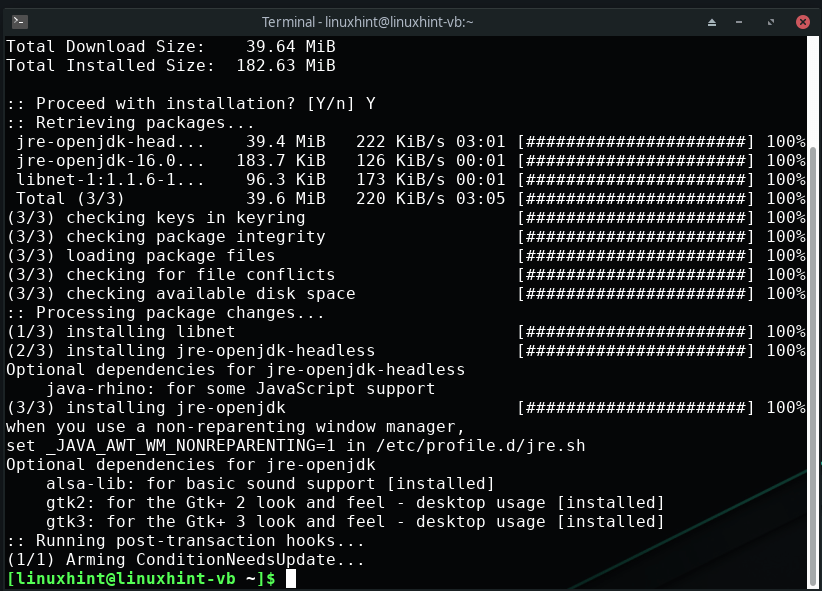
Task: Click the terminal emblem icon in the title bar
Action: pos(20,21)
